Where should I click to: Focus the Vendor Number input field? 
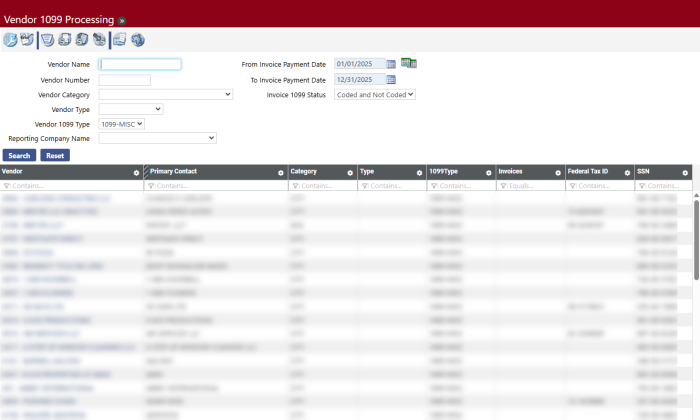point(125,80)
